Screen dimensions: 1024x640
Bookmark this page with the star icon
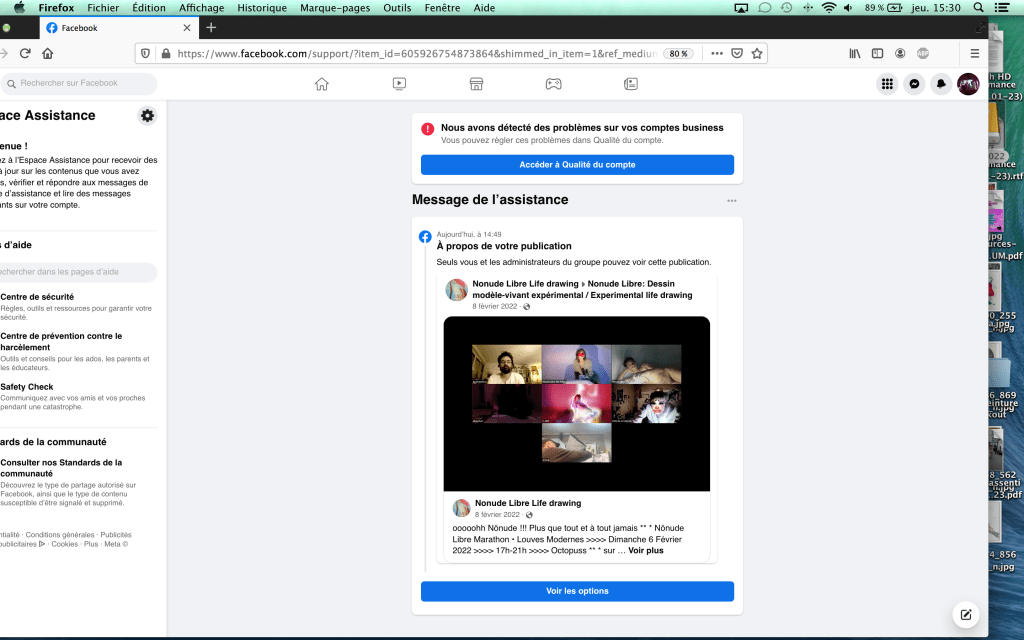point(757,53)
